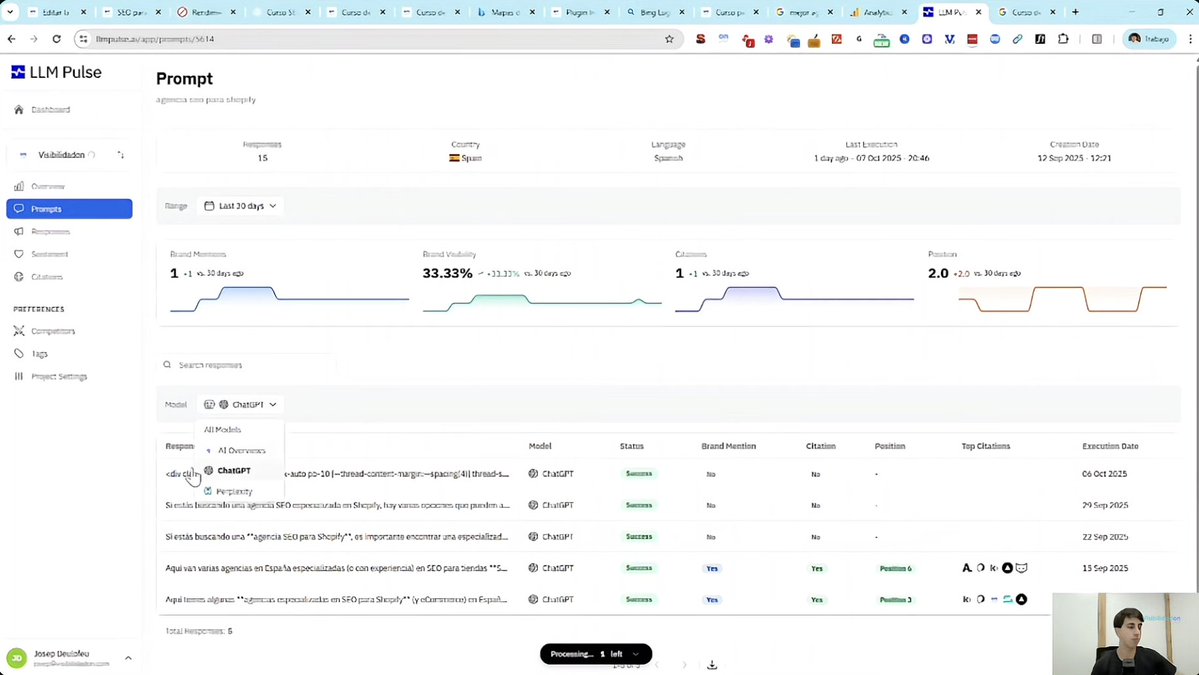Open Project Settings sliders icon
The width and height of the screenshot is (1199, 675).
pos(19,376)
